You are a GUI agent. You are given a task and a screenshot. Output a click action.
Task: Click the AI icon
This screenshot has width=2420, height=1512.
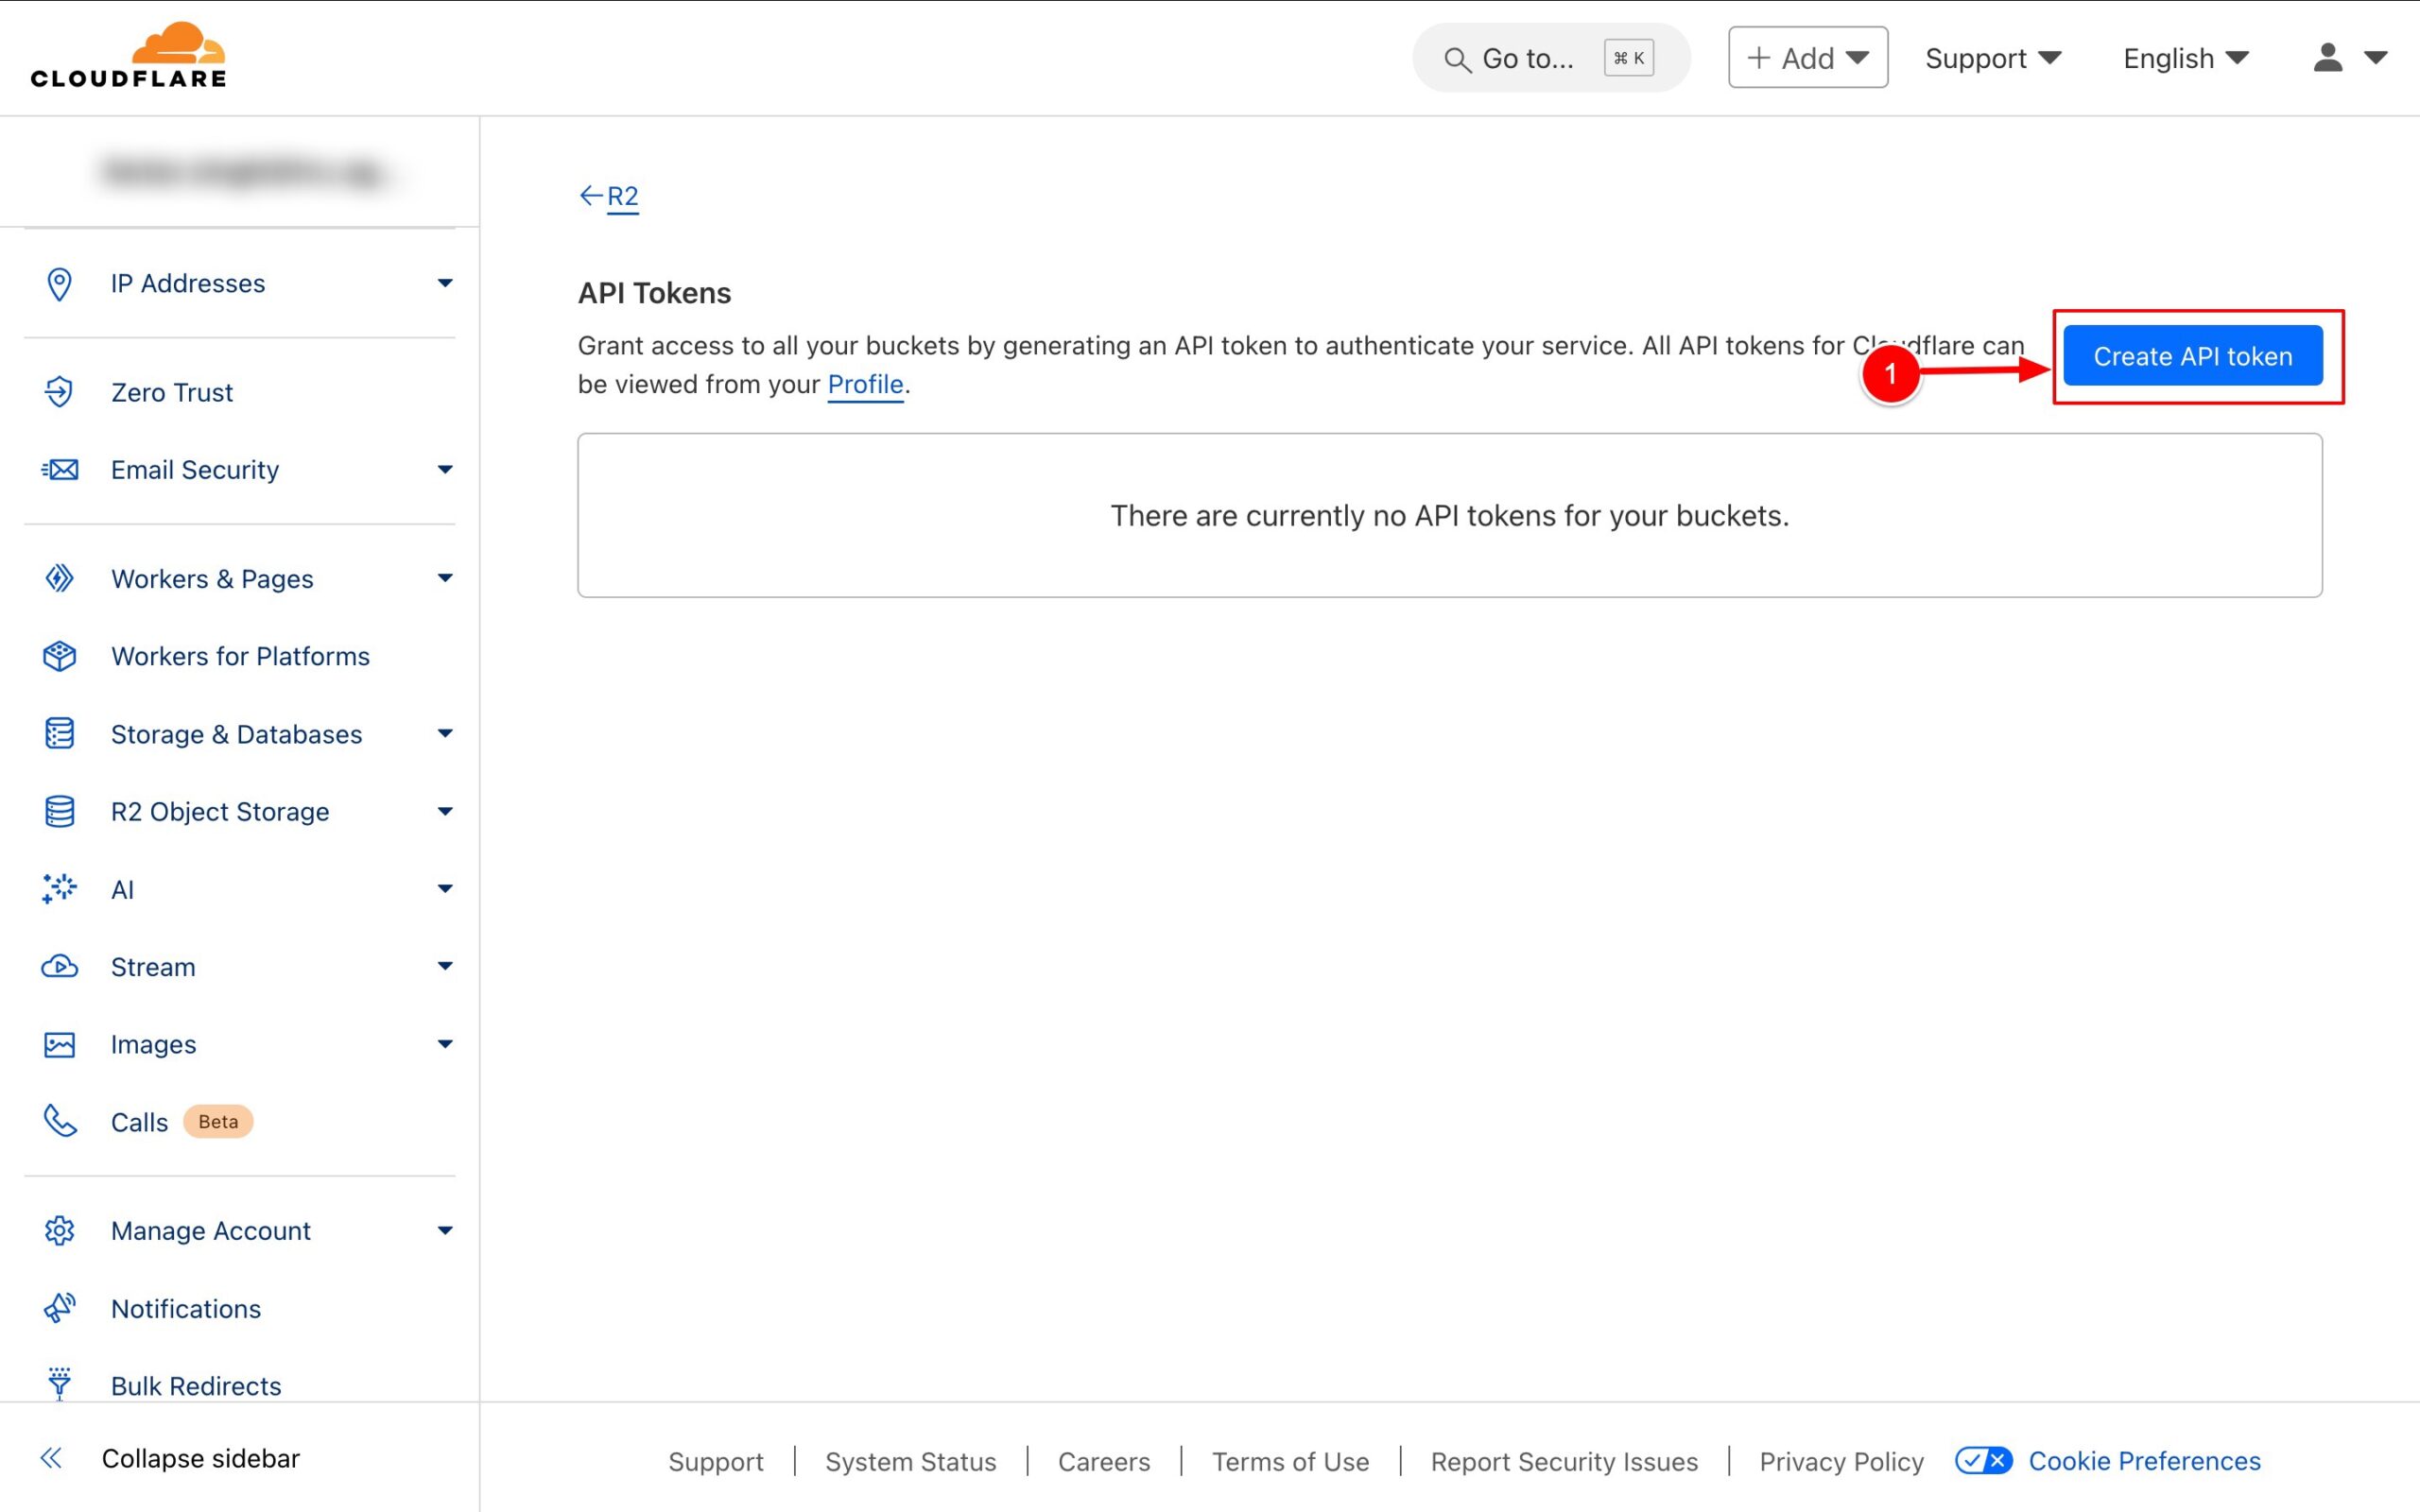(60, 888)
